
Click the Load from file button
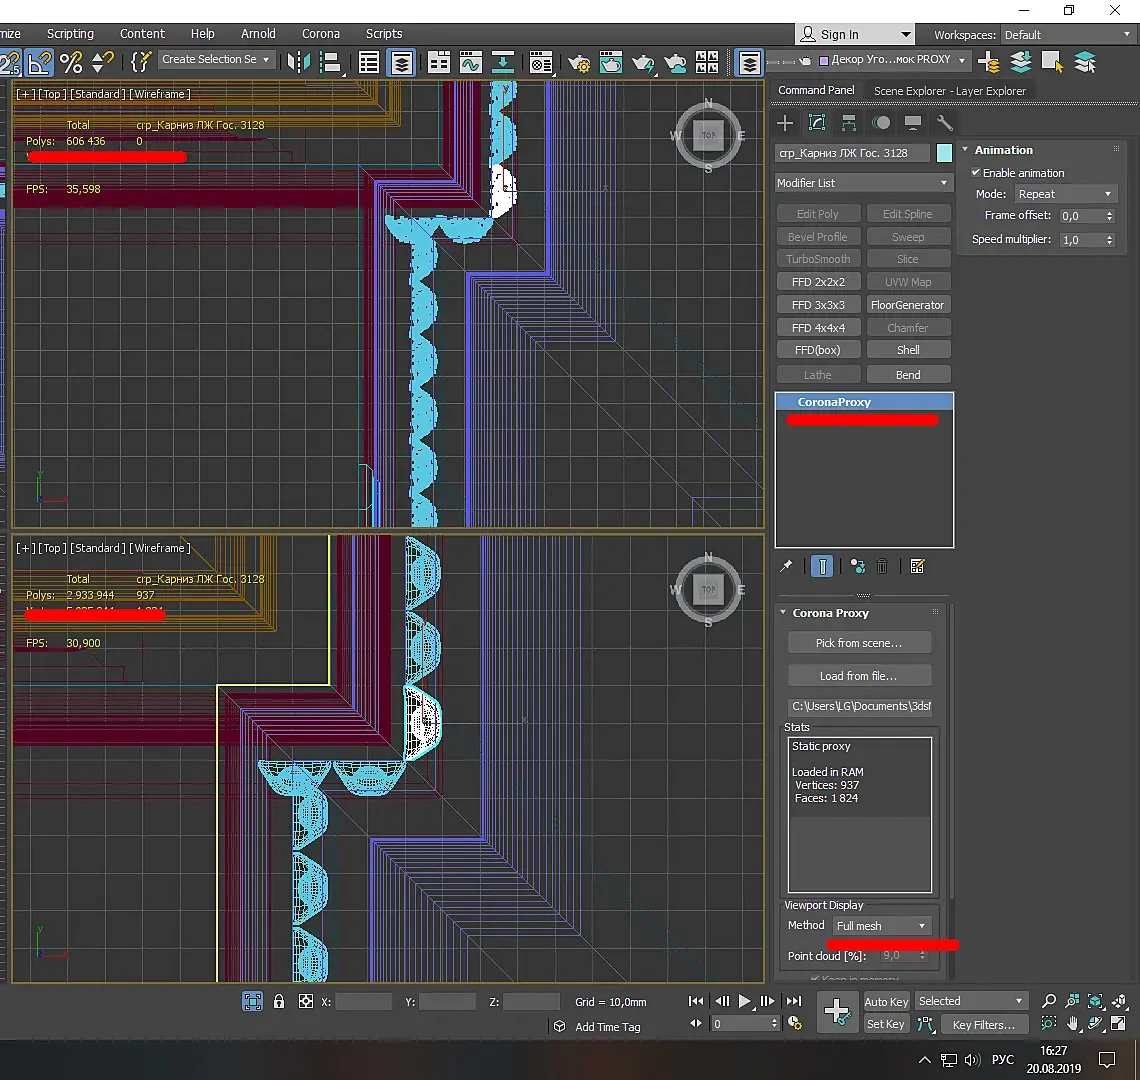[x=858, y=676]
